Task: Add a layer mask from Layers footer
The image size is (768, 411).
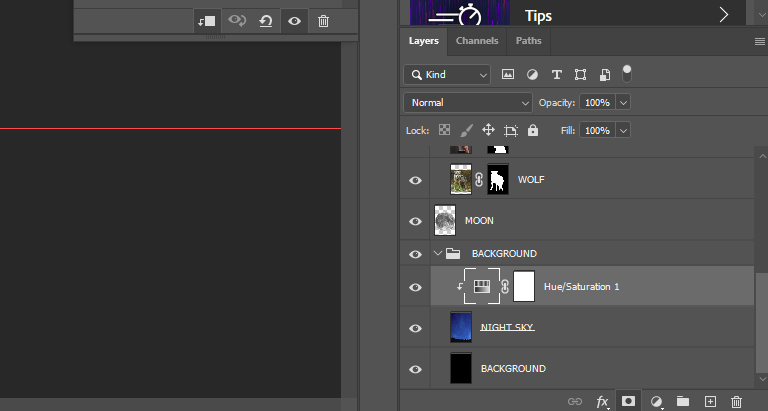Action: click(629, 401)
